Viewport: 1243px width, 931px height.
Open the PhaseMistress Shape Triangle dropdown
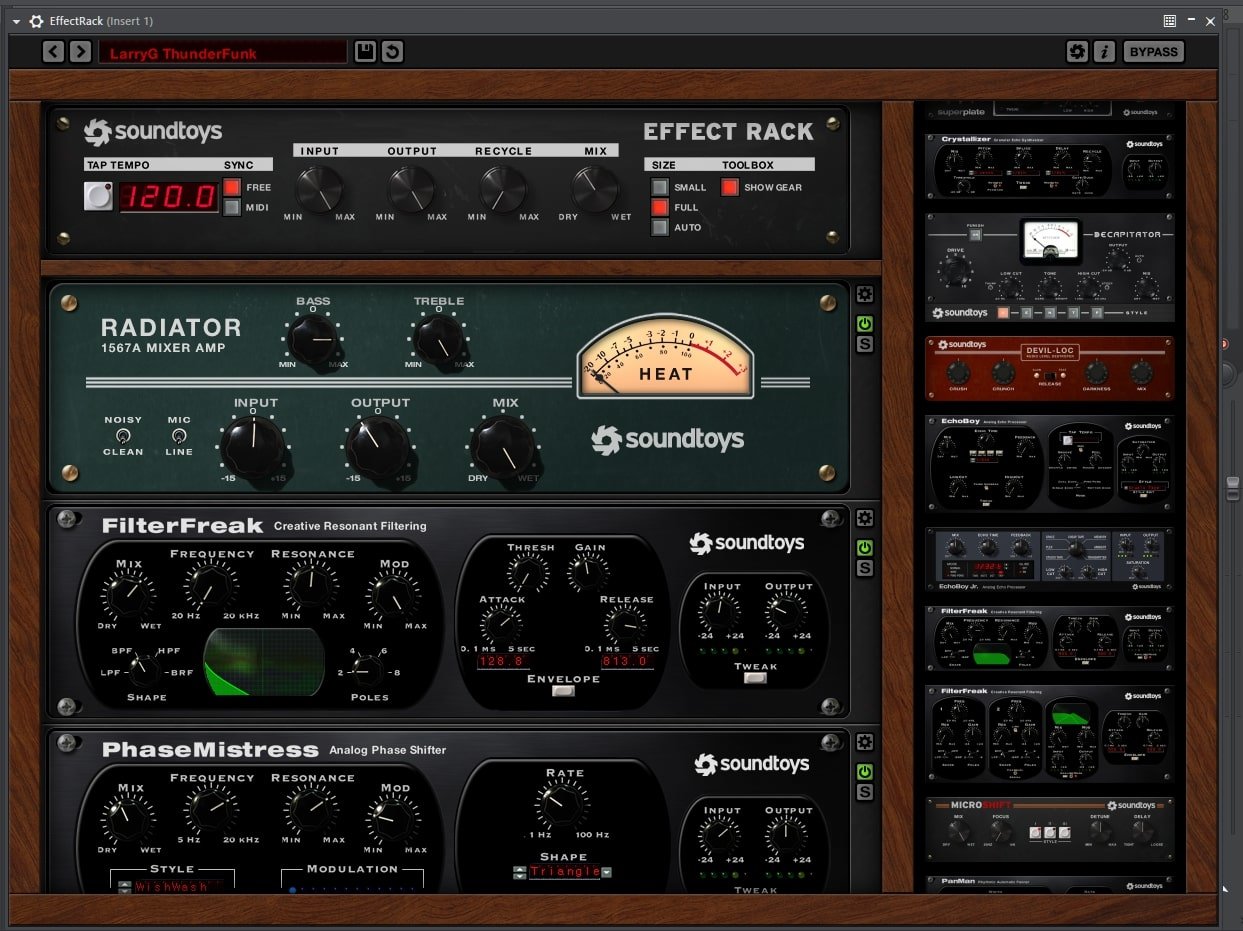[606, 872]
